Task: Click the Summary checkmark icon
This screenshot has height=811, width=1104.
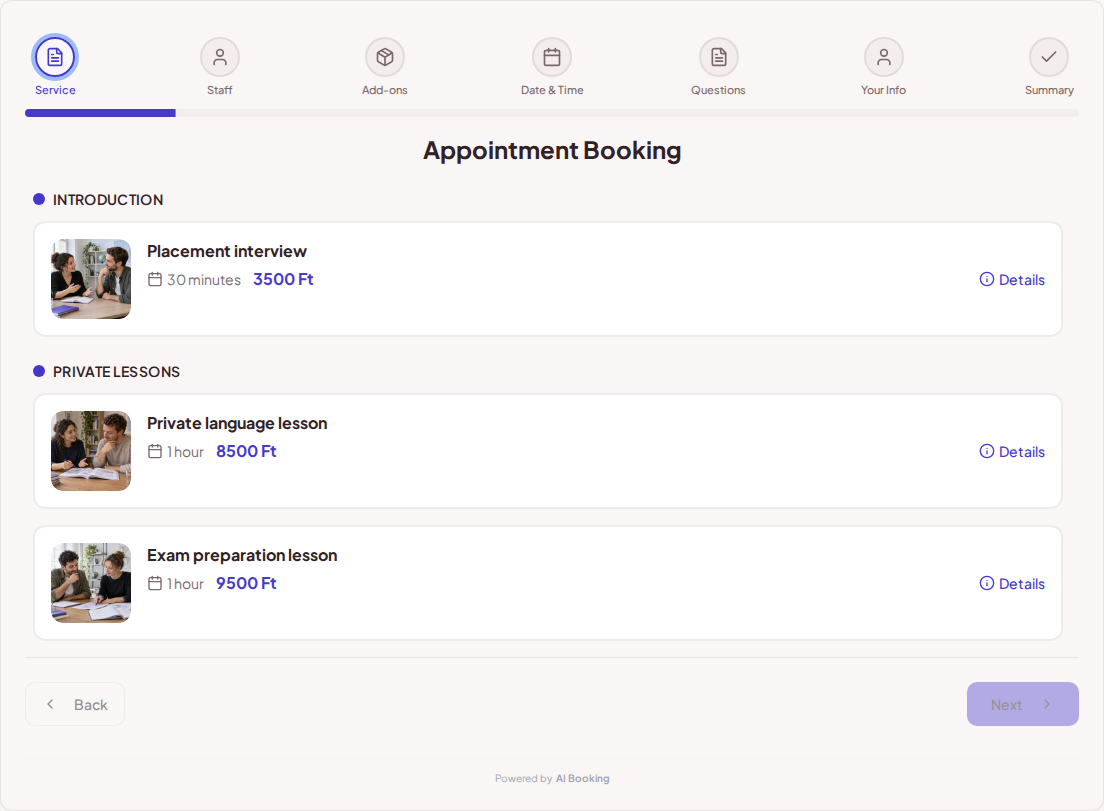Action: click(x=1048, y=57)
